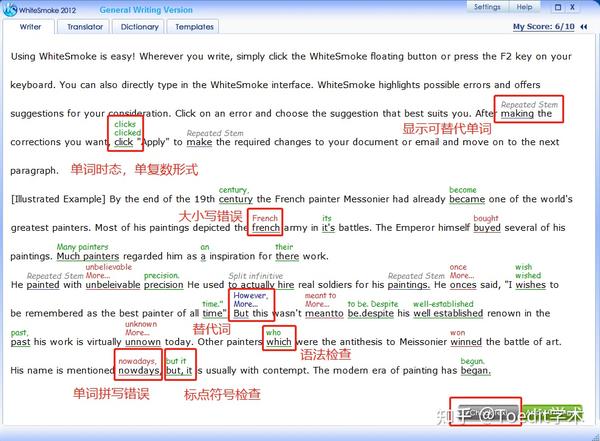Apply the 'well-established' suggestion
The height and width of the screenshot is (441, 600).
pyautogui.click(x=443, y=304)
